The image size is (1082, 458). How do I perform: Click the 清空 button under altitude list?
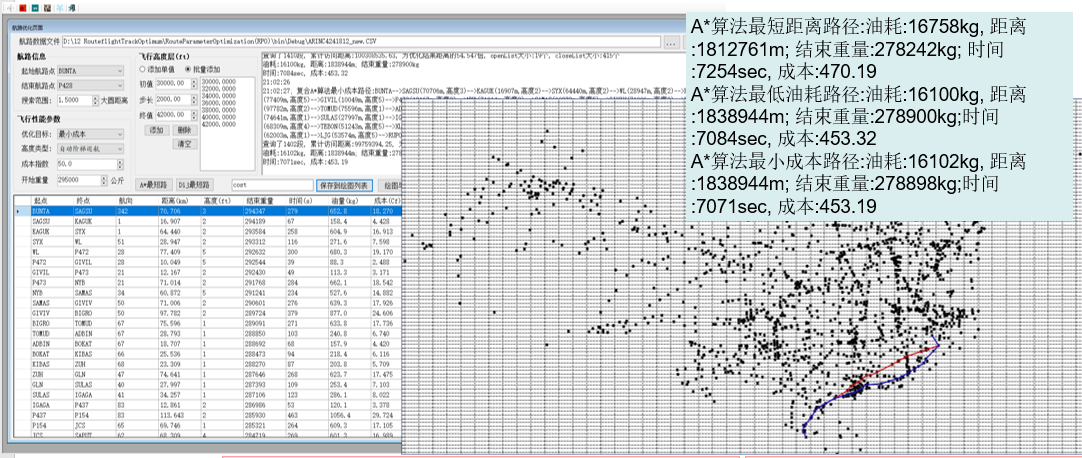click(184, 144)
